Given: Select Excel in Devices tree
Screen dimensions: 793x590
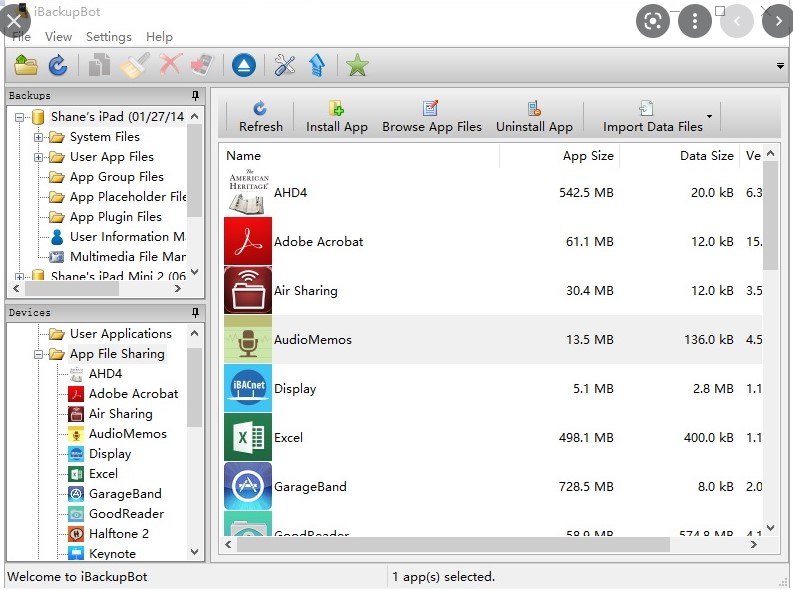Looking at the screenshot, I should click(x=103, y=474).
